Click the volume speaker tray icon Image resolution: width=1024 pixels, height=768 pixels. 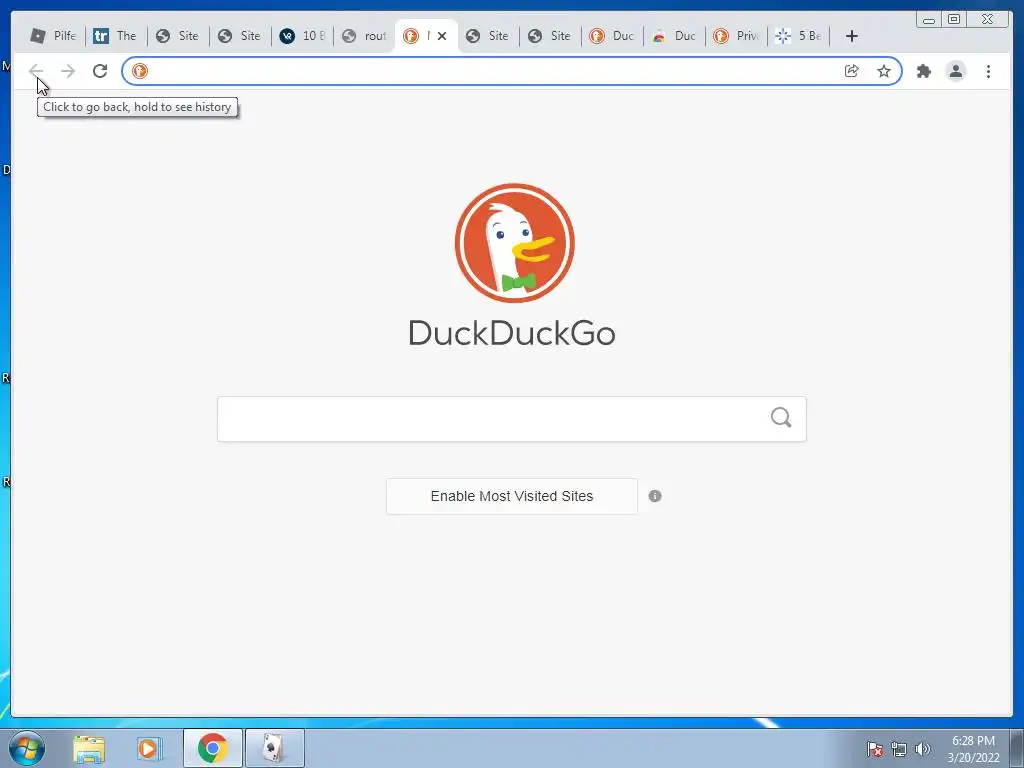pos(923,749)
